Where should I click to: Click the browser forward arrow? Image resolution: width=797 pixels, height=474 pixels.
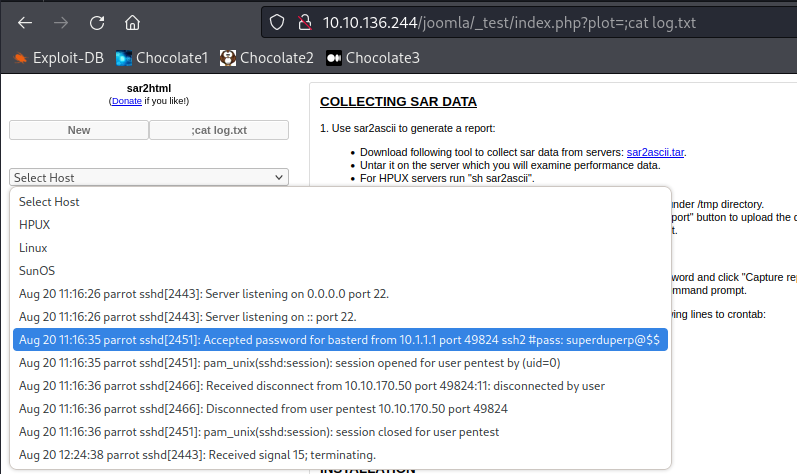(61, 22)
